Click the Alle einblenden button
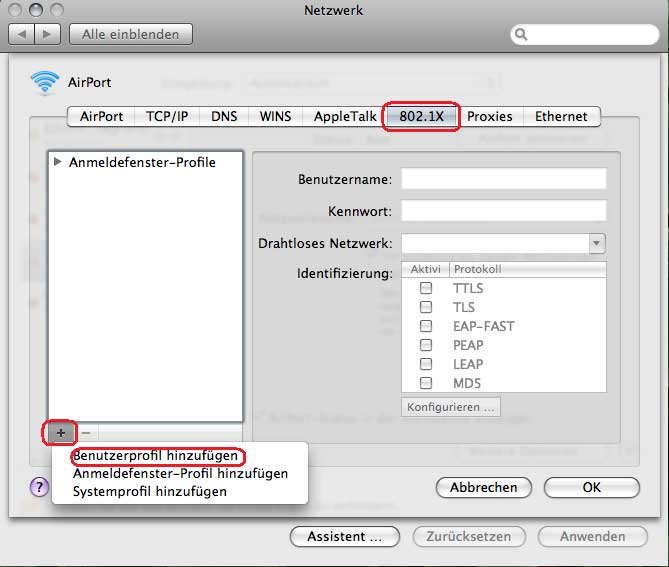The width and height of the screenshot is (669, 567). tap(131, 34)
